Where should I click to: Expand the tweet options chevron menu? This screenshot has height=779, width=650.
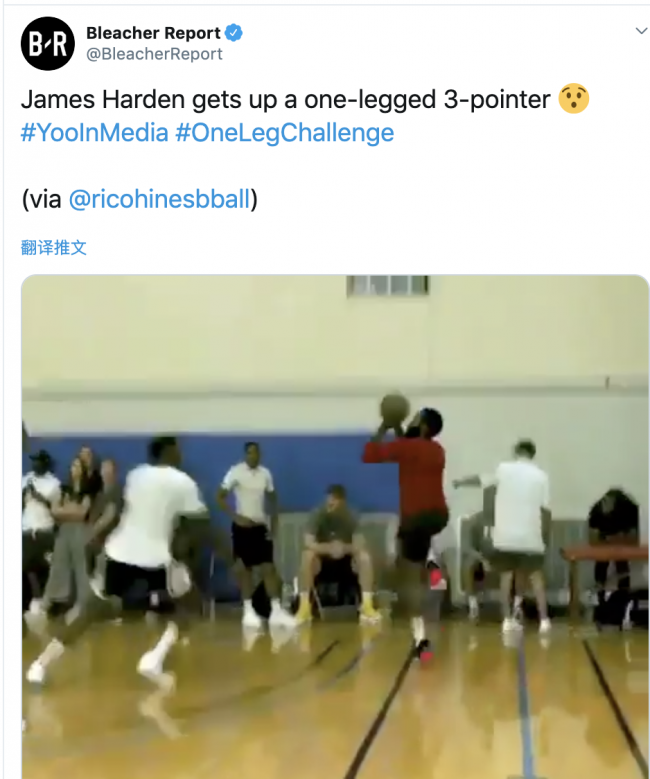[x=641, y=31]
